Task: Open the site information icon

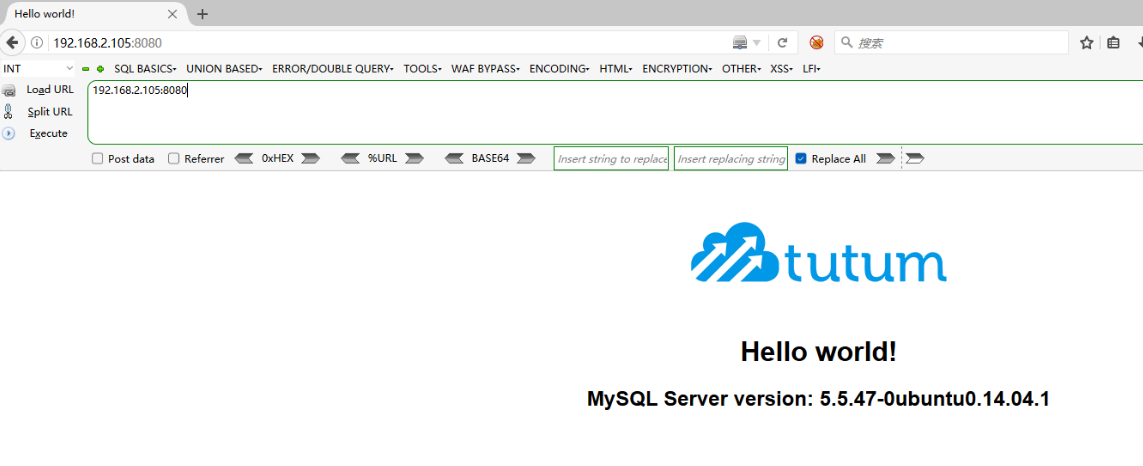Action: [x=37, y=43]
